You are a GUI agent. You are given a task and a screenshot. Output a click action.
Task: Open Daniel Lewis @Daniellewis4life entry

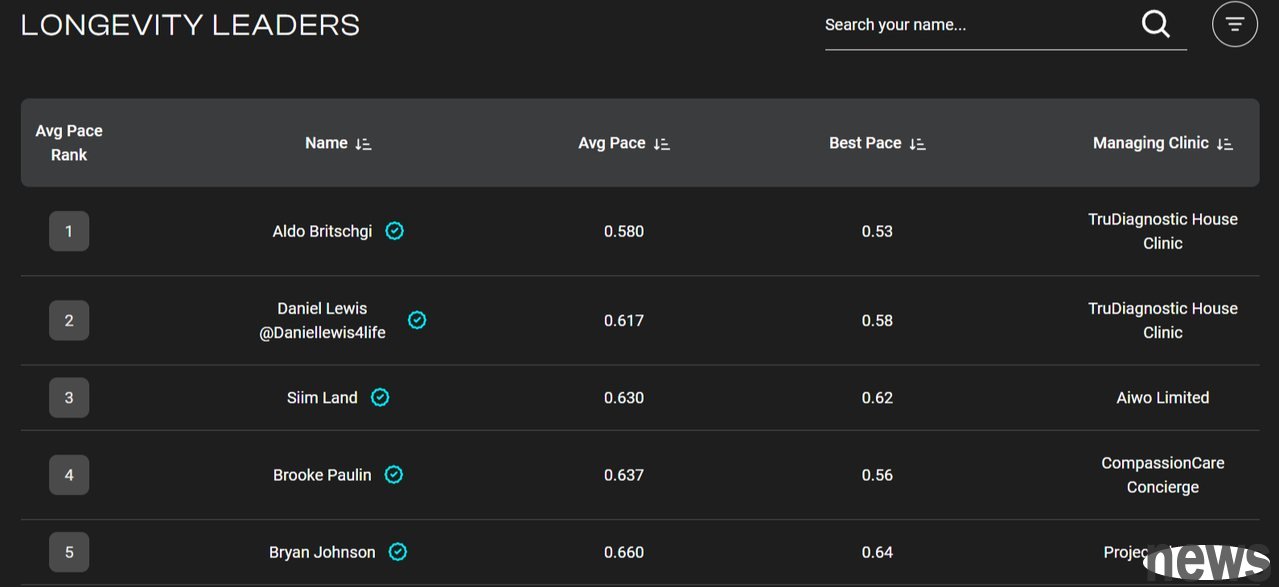(322, 320)
